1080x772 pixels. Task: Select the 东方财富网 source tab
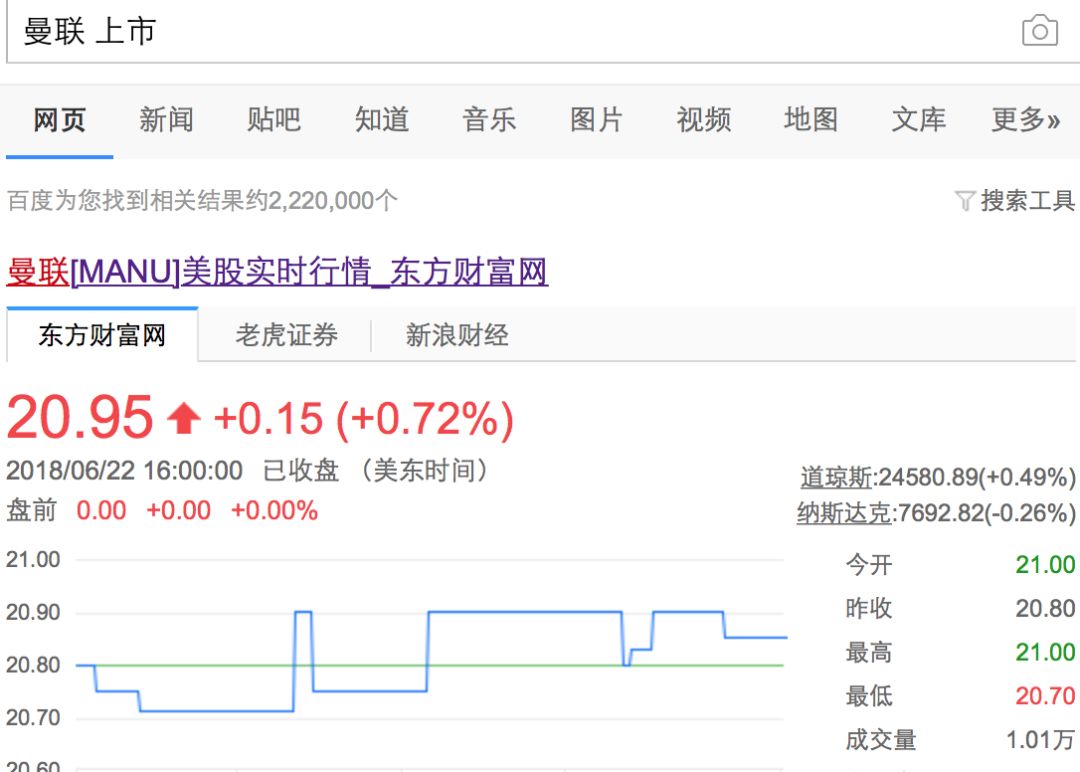pos(102,335)
